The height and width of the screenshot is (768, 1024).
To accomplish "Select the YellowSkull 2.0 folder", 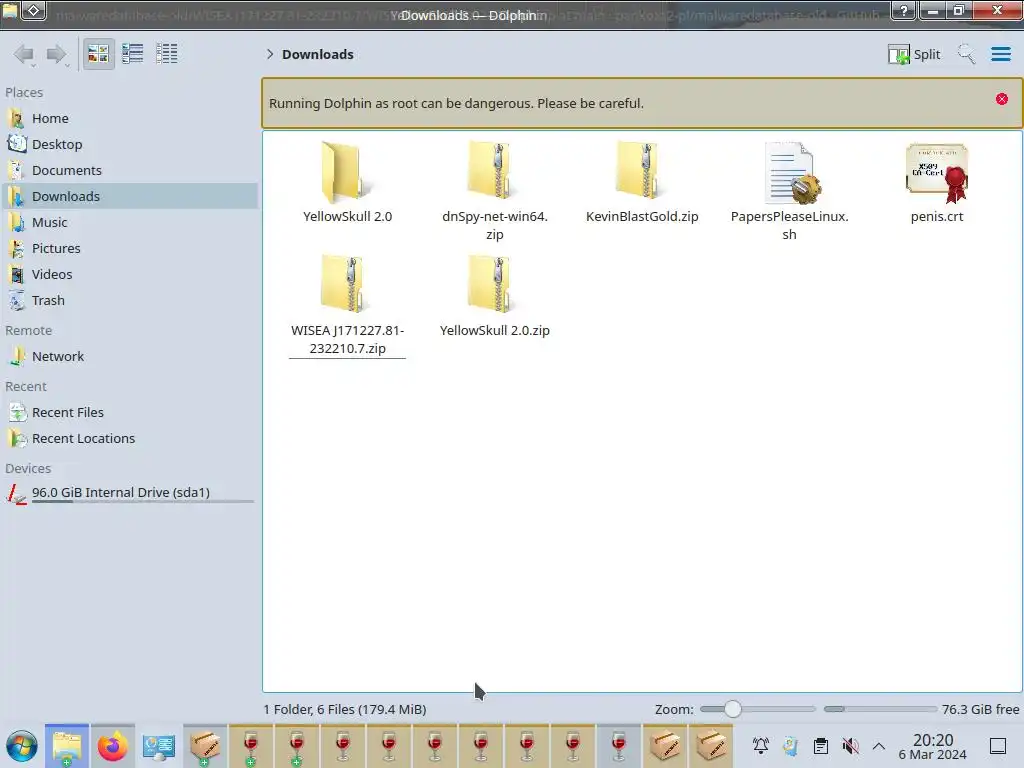I will click(347, 183).
